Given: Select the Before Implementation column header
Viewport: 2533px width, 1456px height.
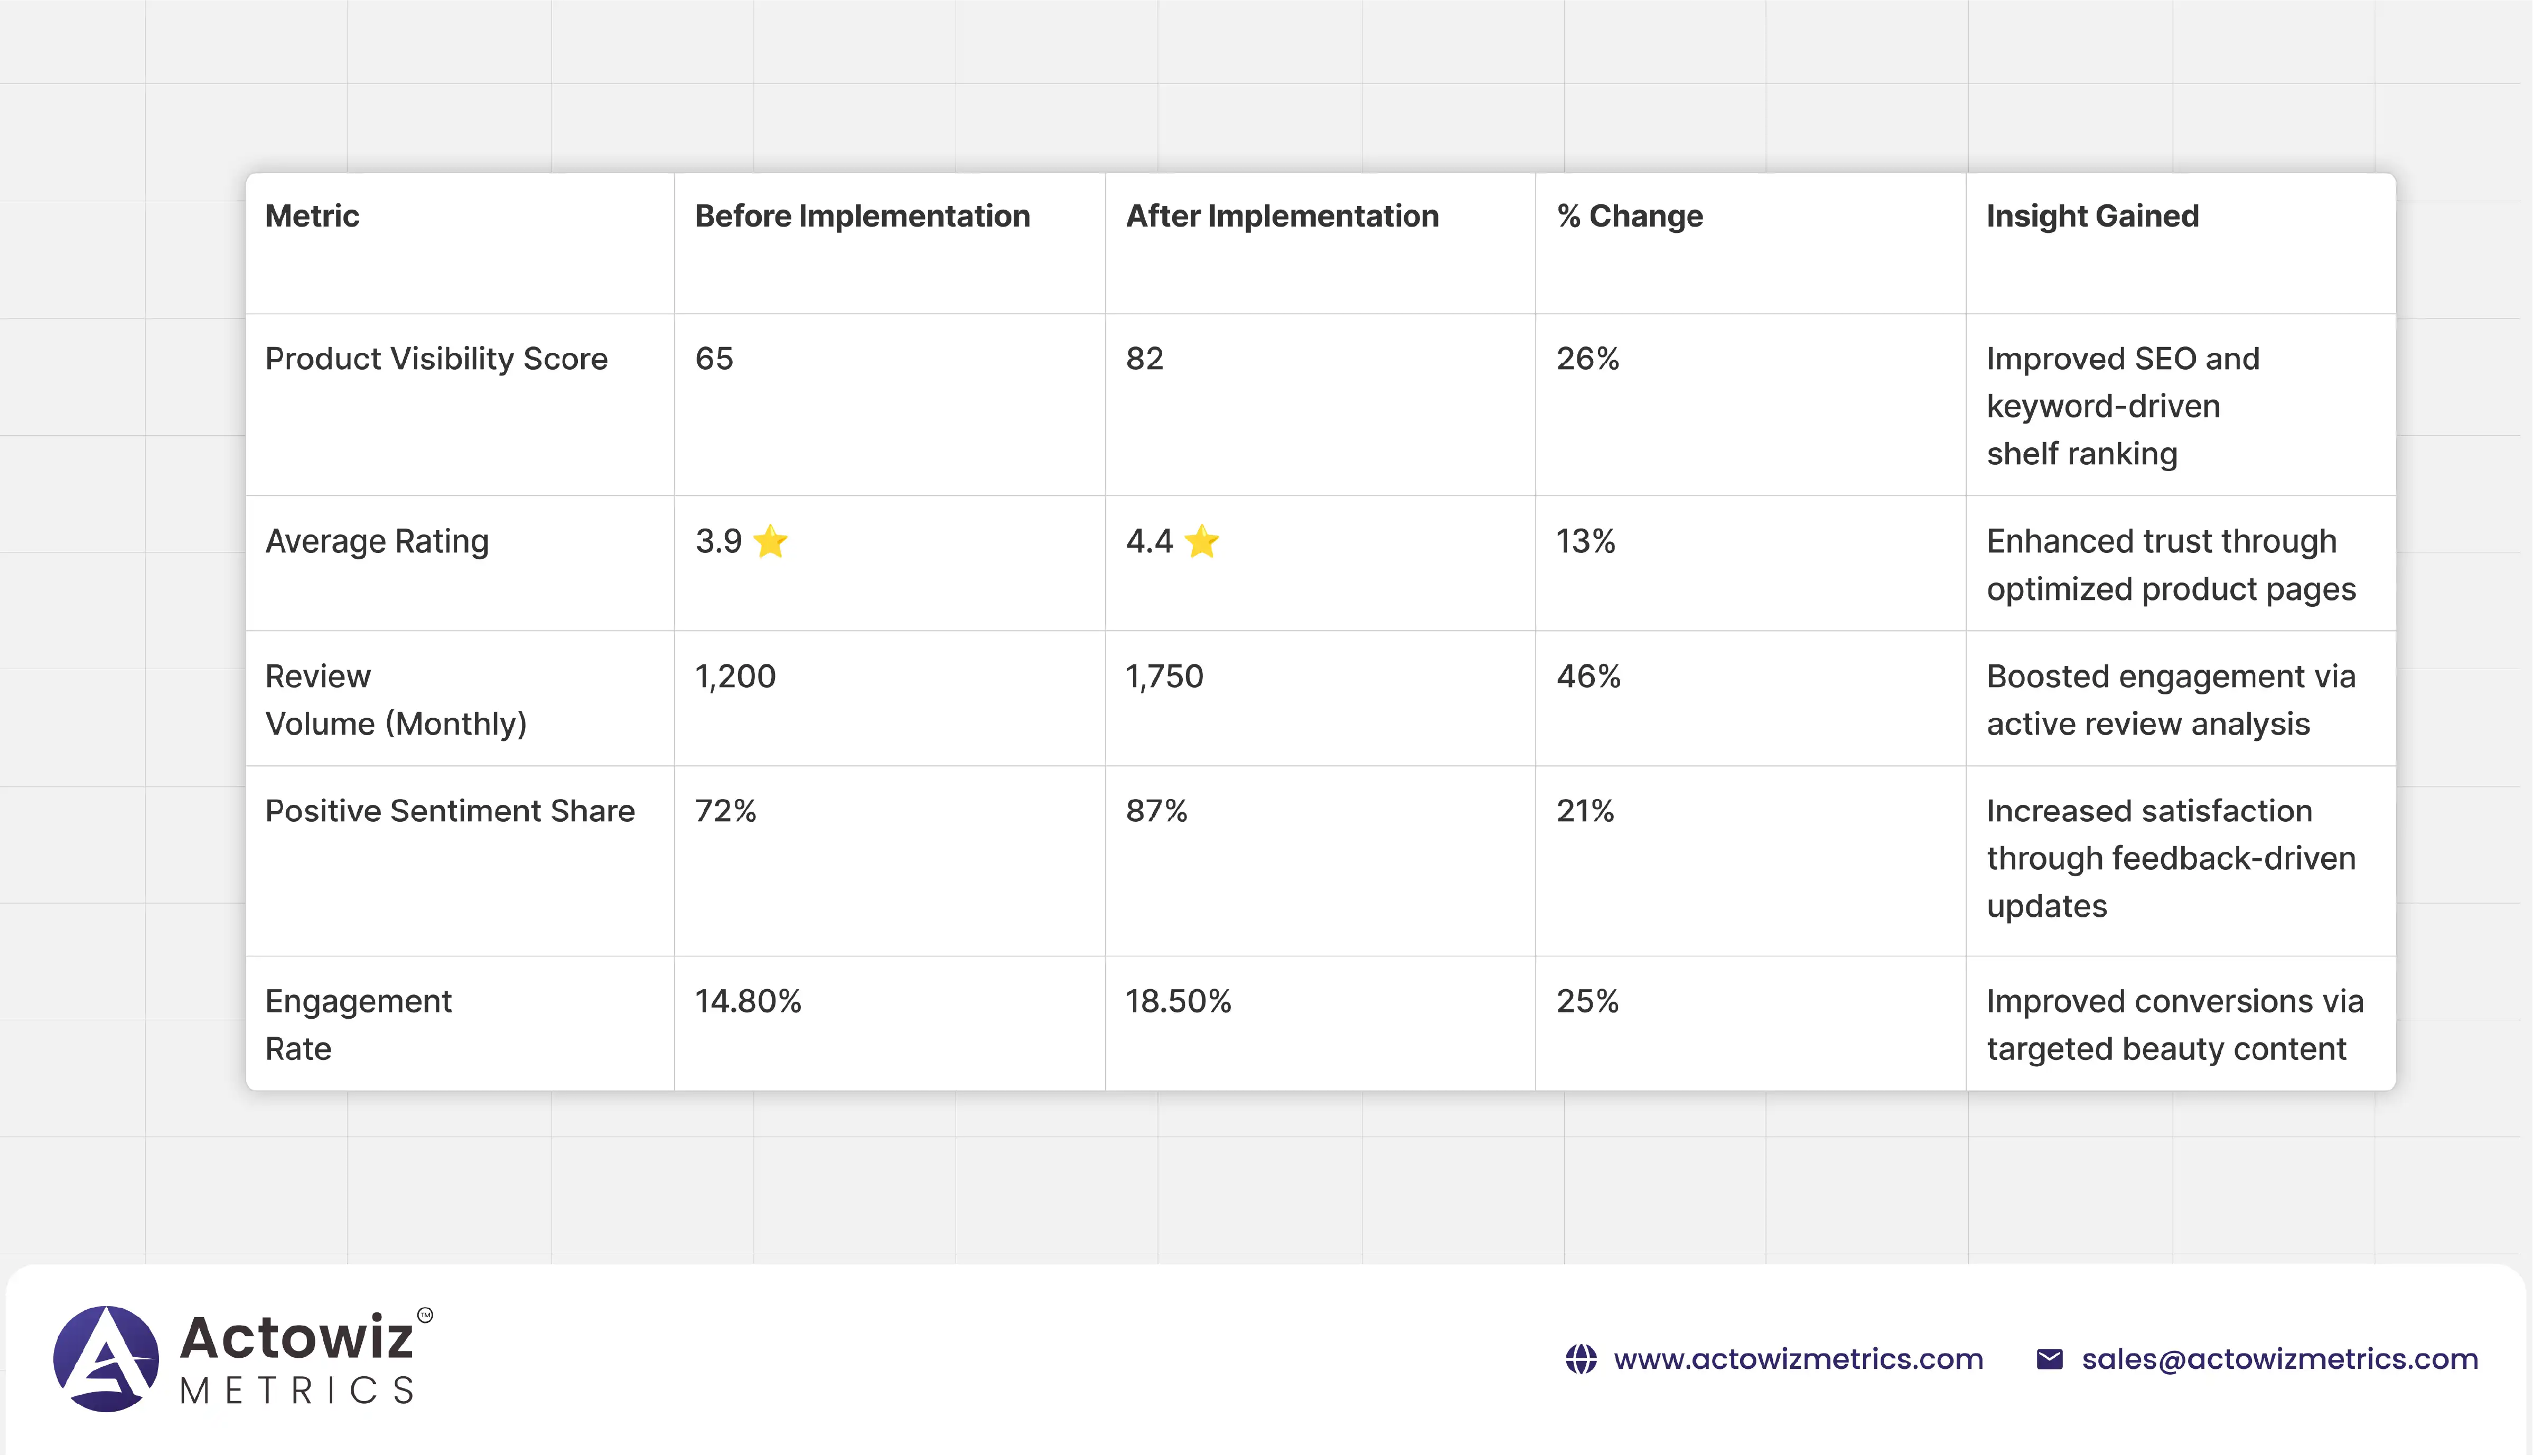Looking at the screenshot, I should point(862,216).
